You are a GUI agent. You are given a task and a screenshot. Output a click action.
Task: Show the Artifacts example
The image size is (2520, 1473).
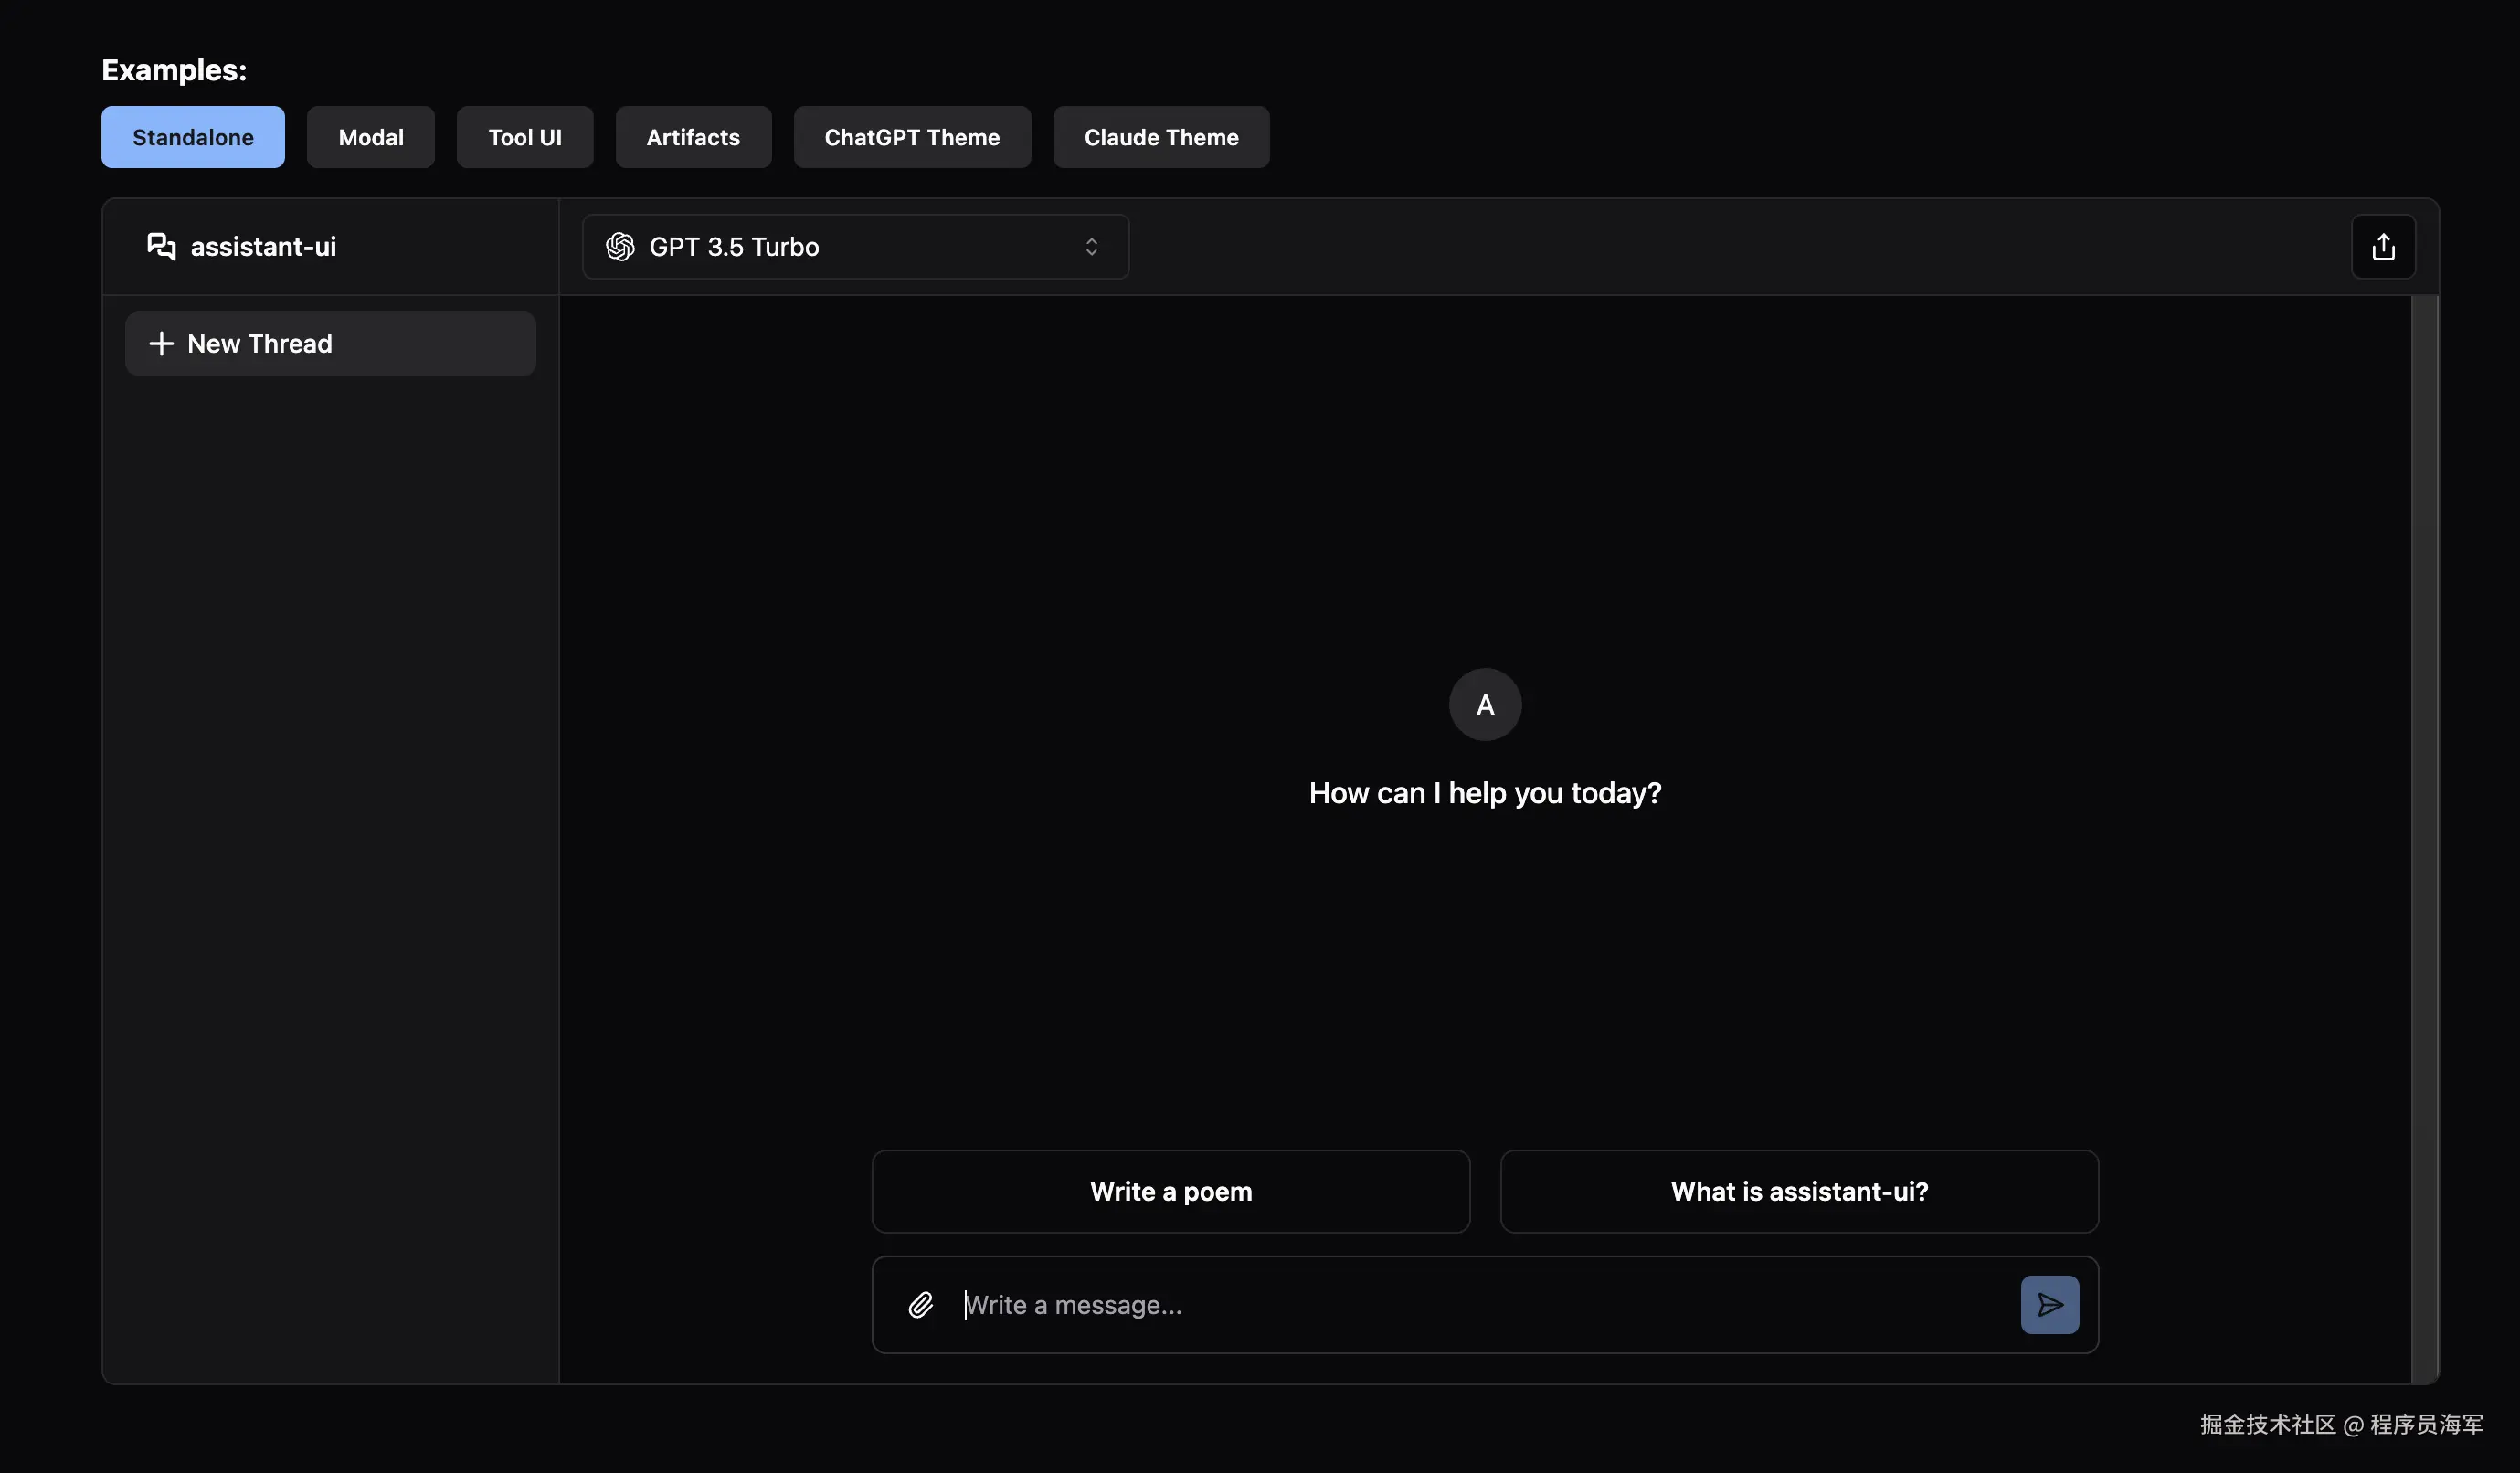click(692, 138)
